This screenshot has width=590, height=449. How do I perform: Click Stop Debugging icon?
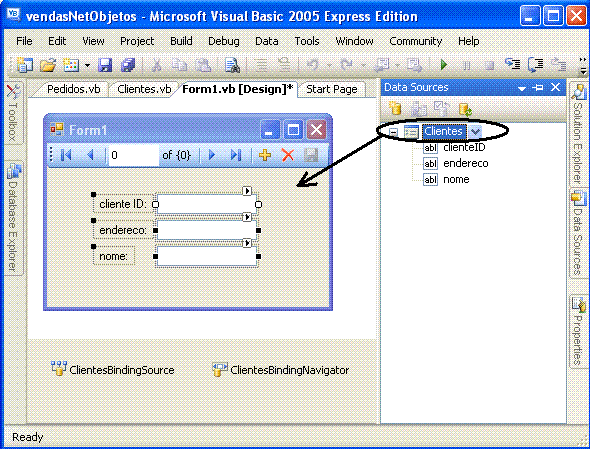click(x=489, y=66)
